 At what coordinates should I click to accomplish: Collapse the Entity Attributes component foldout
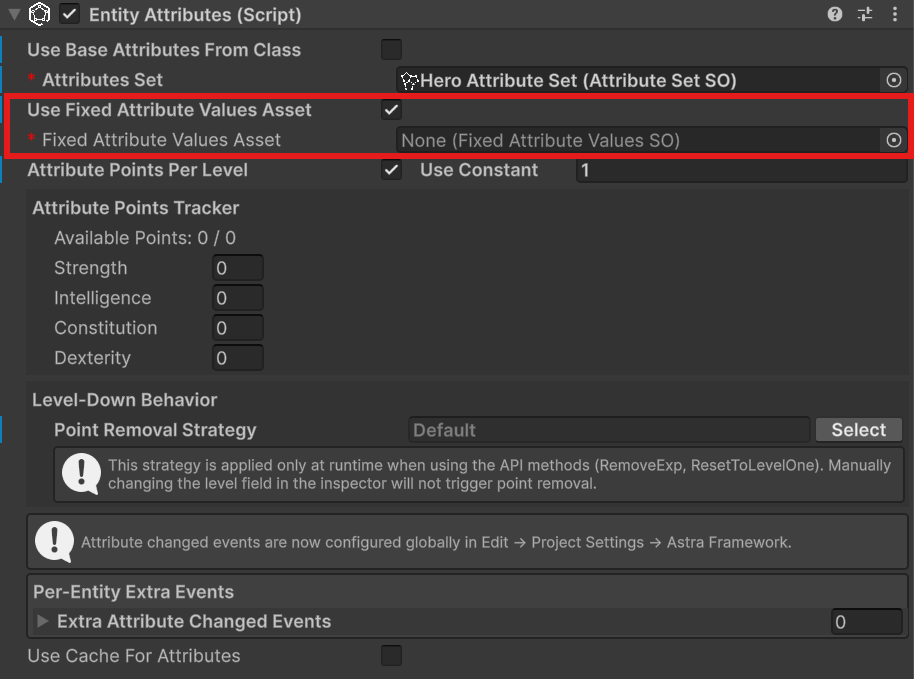tap(15, 14)
